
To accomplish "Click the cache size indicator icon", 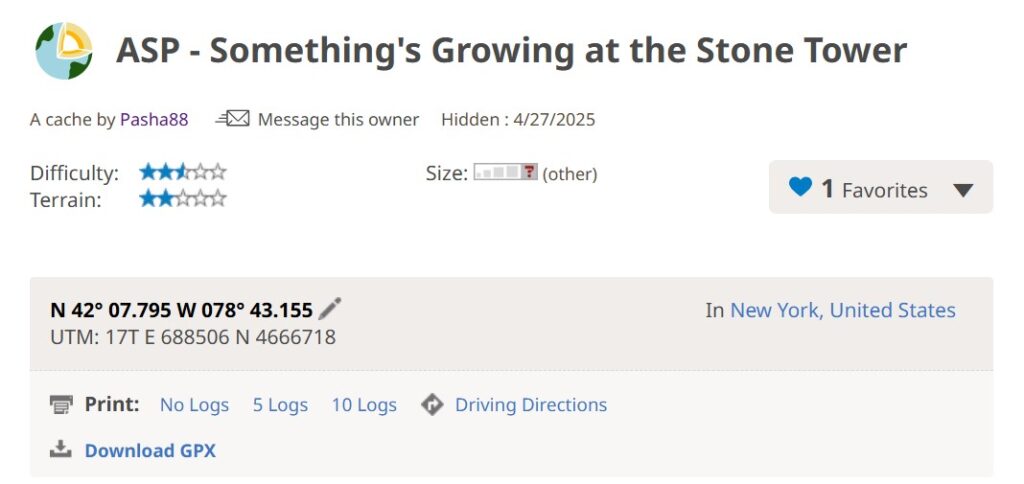I will point(505,172).
